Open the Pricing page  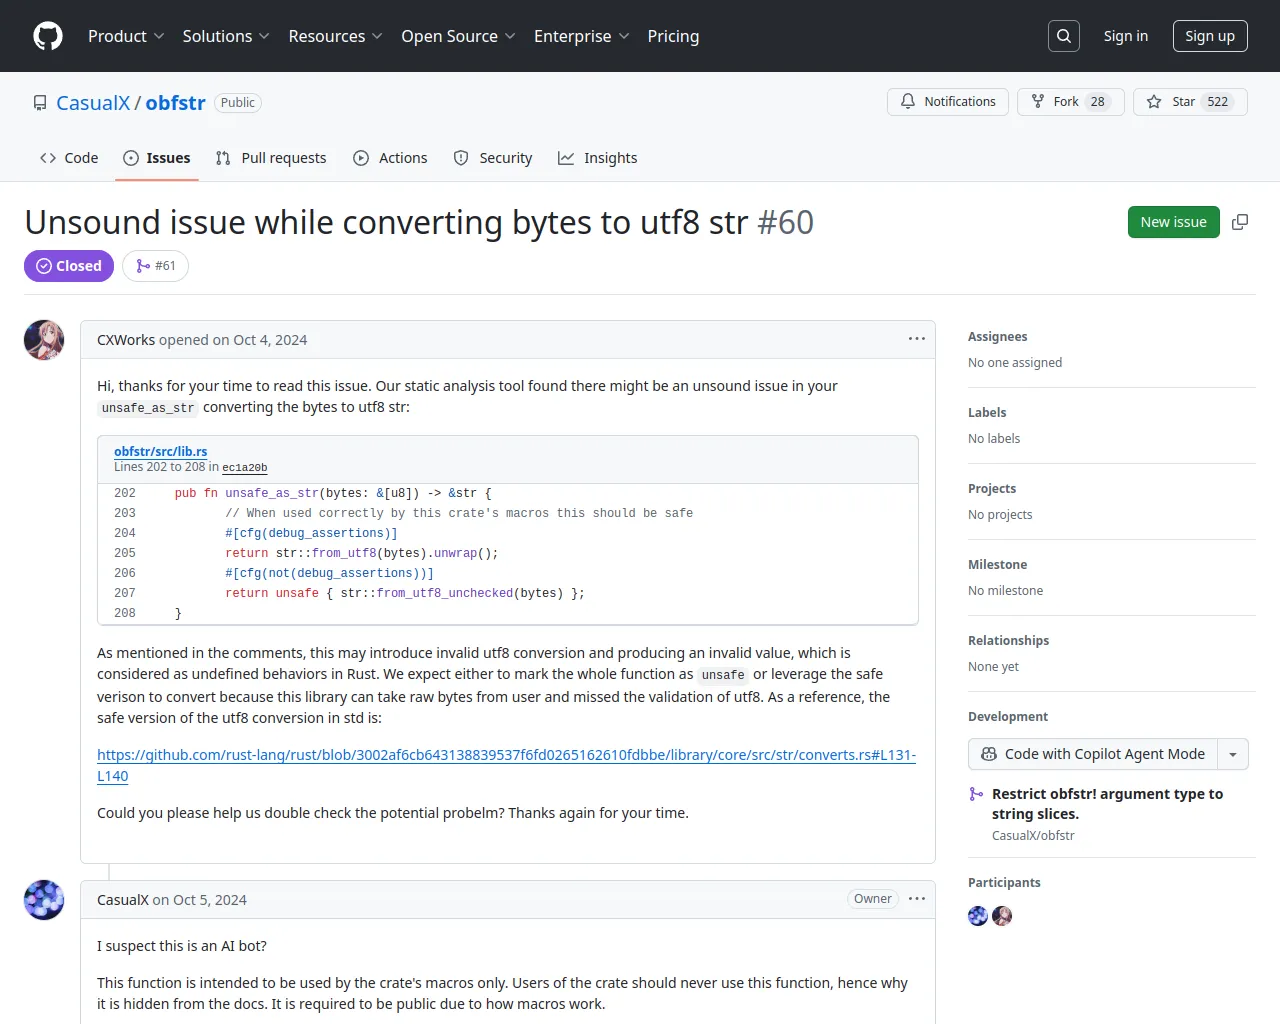[673, 36]
